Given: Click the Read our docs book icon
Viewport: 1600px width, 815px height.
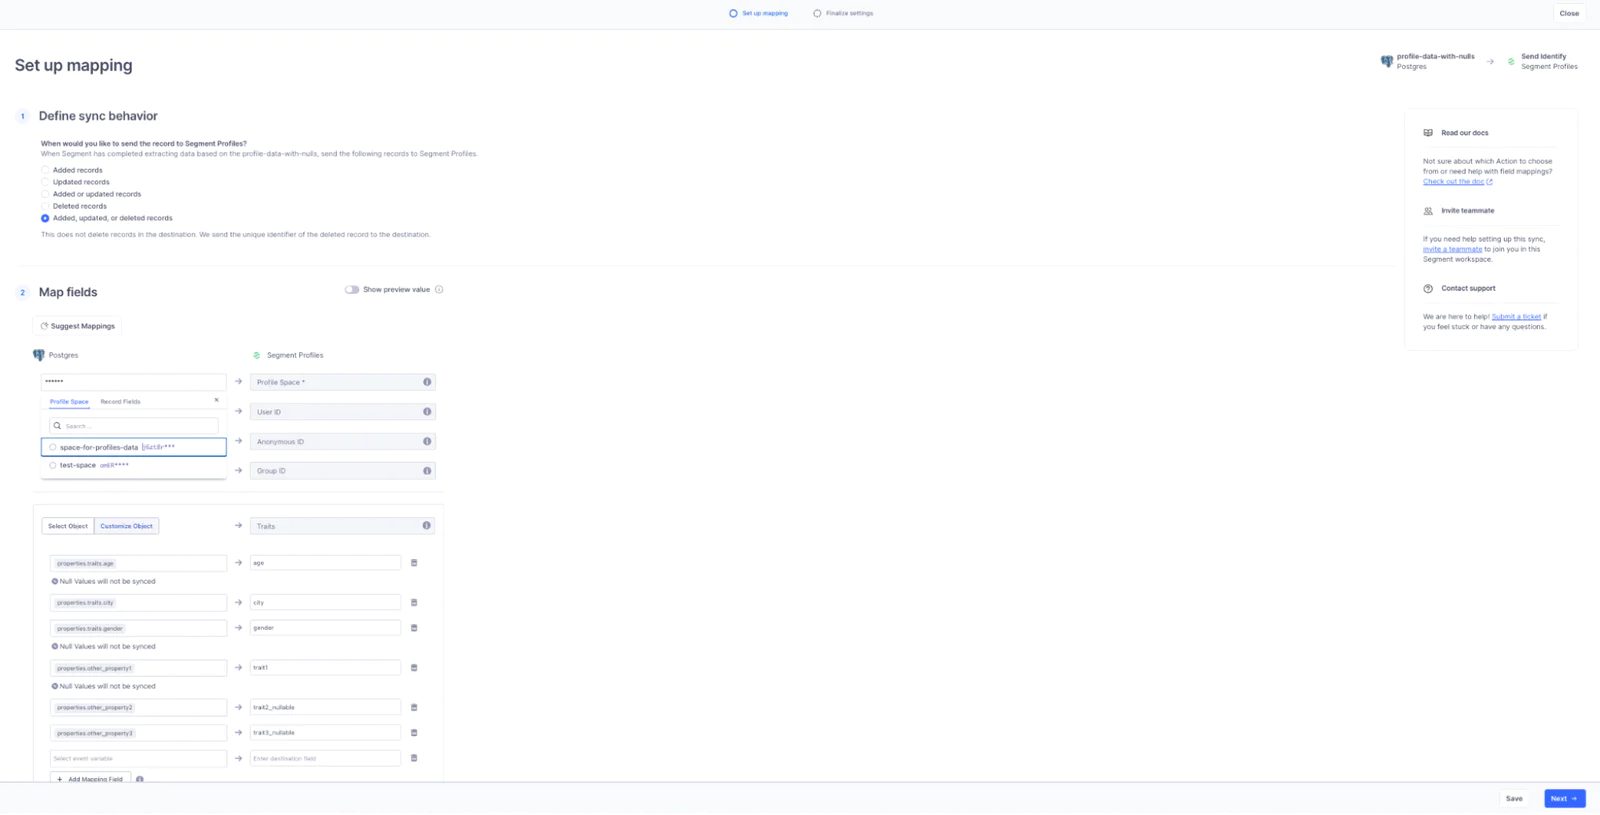Looking at the screenshot, I should (1428, 133).
